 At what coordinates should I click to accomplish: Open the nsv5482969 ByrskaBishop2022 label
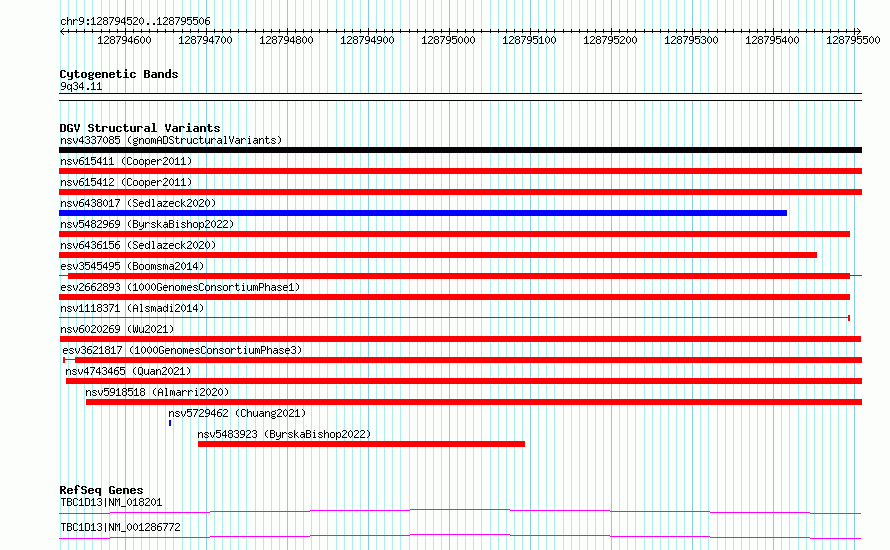(x=147, y=224)
